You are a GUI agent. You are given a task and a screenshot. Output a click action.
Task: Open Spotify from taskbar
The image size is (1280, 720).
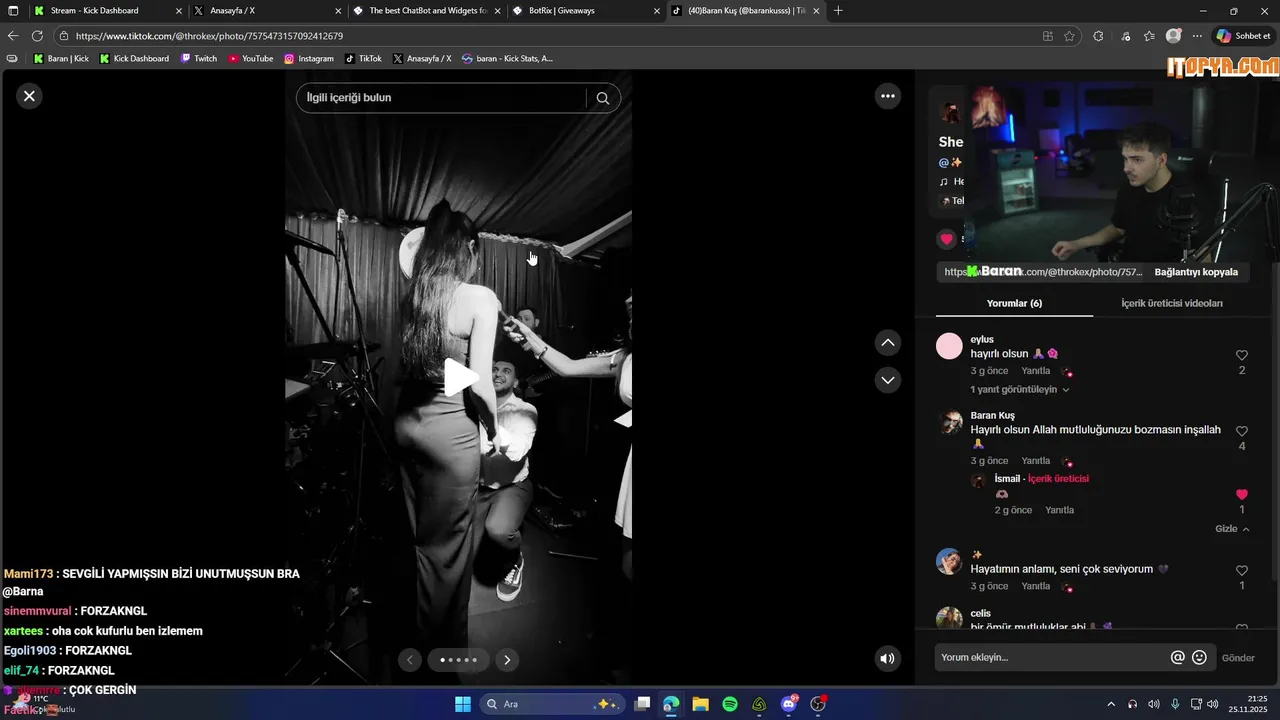pos(730,704)
